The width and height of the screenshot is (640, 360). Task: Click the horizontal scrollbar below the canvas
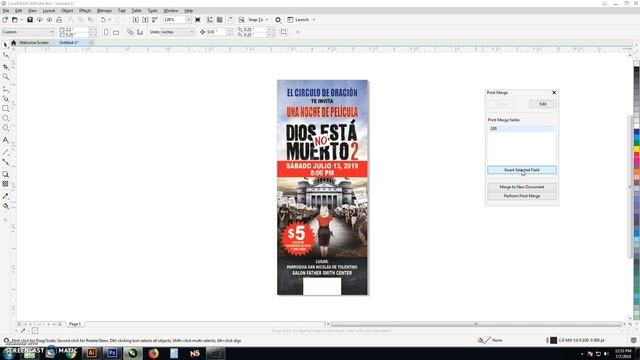point(476,324)
